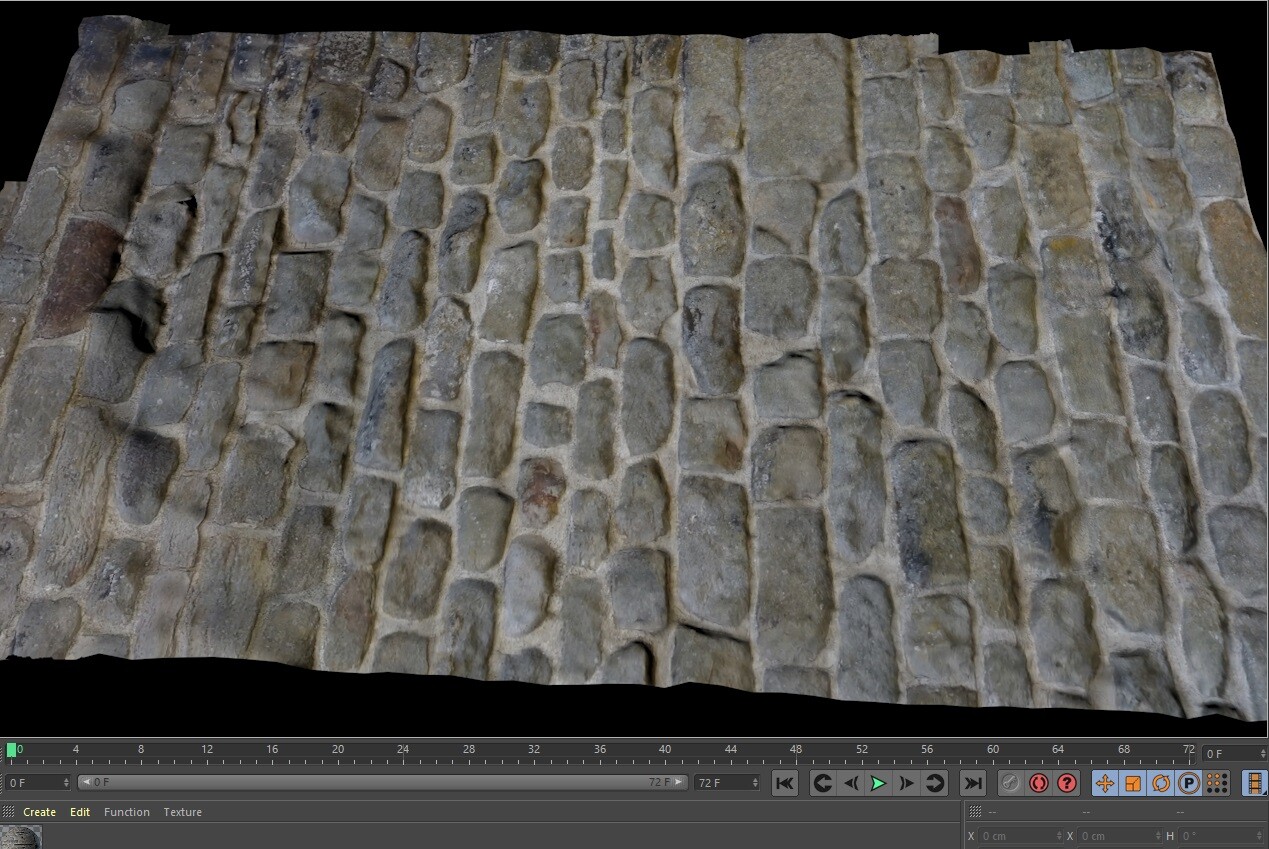The width and height of the screenshot is (1269, 849).
Task: Jump to the animation start frame
Action: [786, 784]
